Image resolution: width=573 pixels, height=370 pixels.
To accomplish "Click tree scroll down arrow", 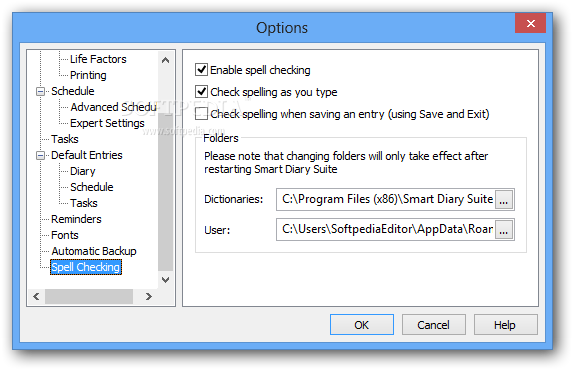I will (166, 280).
